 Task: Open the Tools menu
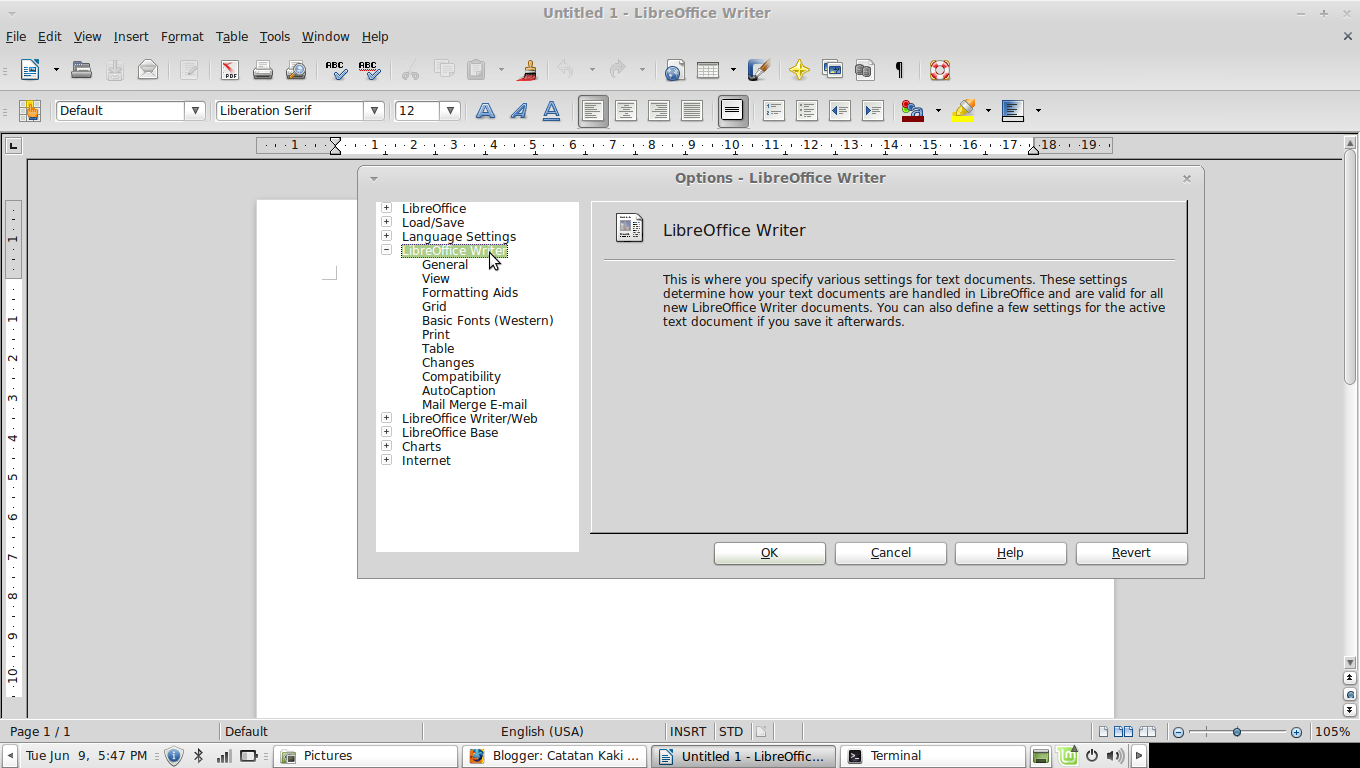pos(274,36)
